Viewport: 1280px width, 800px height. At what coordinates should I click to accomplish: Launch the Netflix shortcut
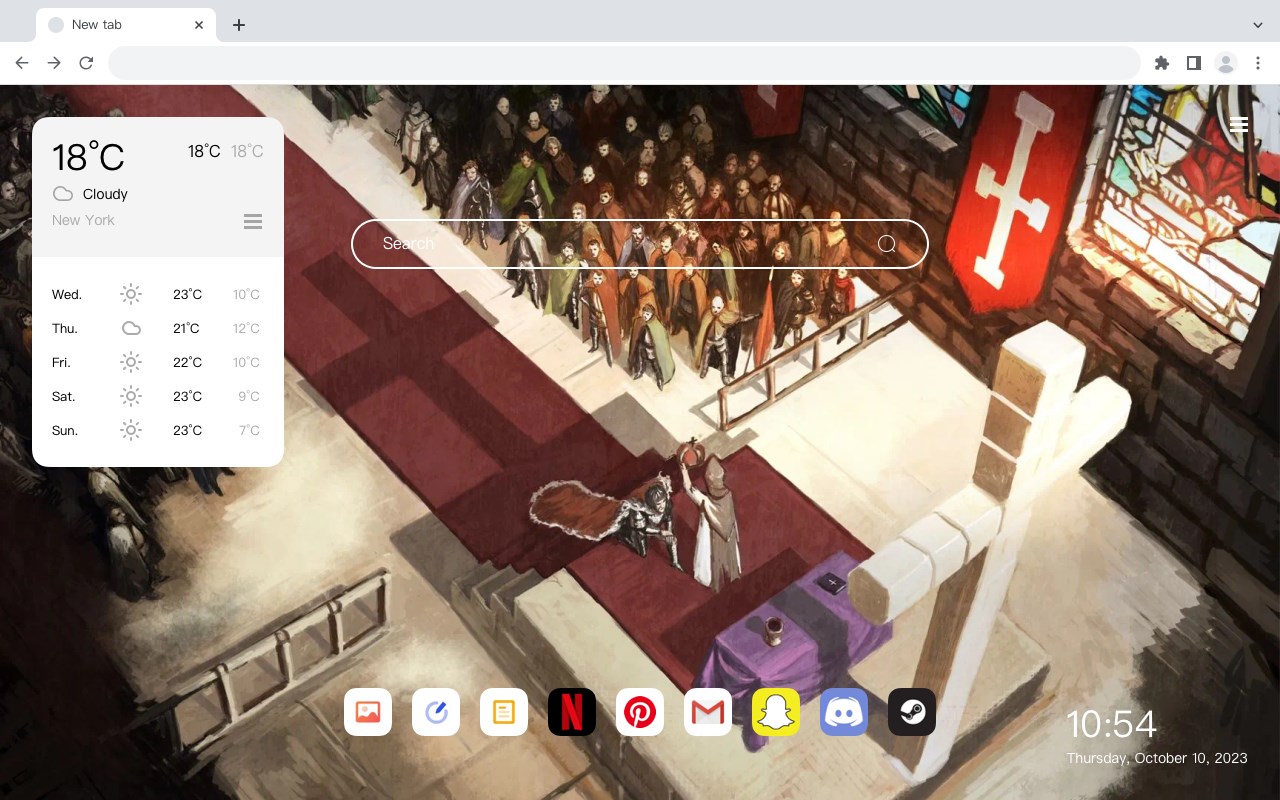point(572,712)
